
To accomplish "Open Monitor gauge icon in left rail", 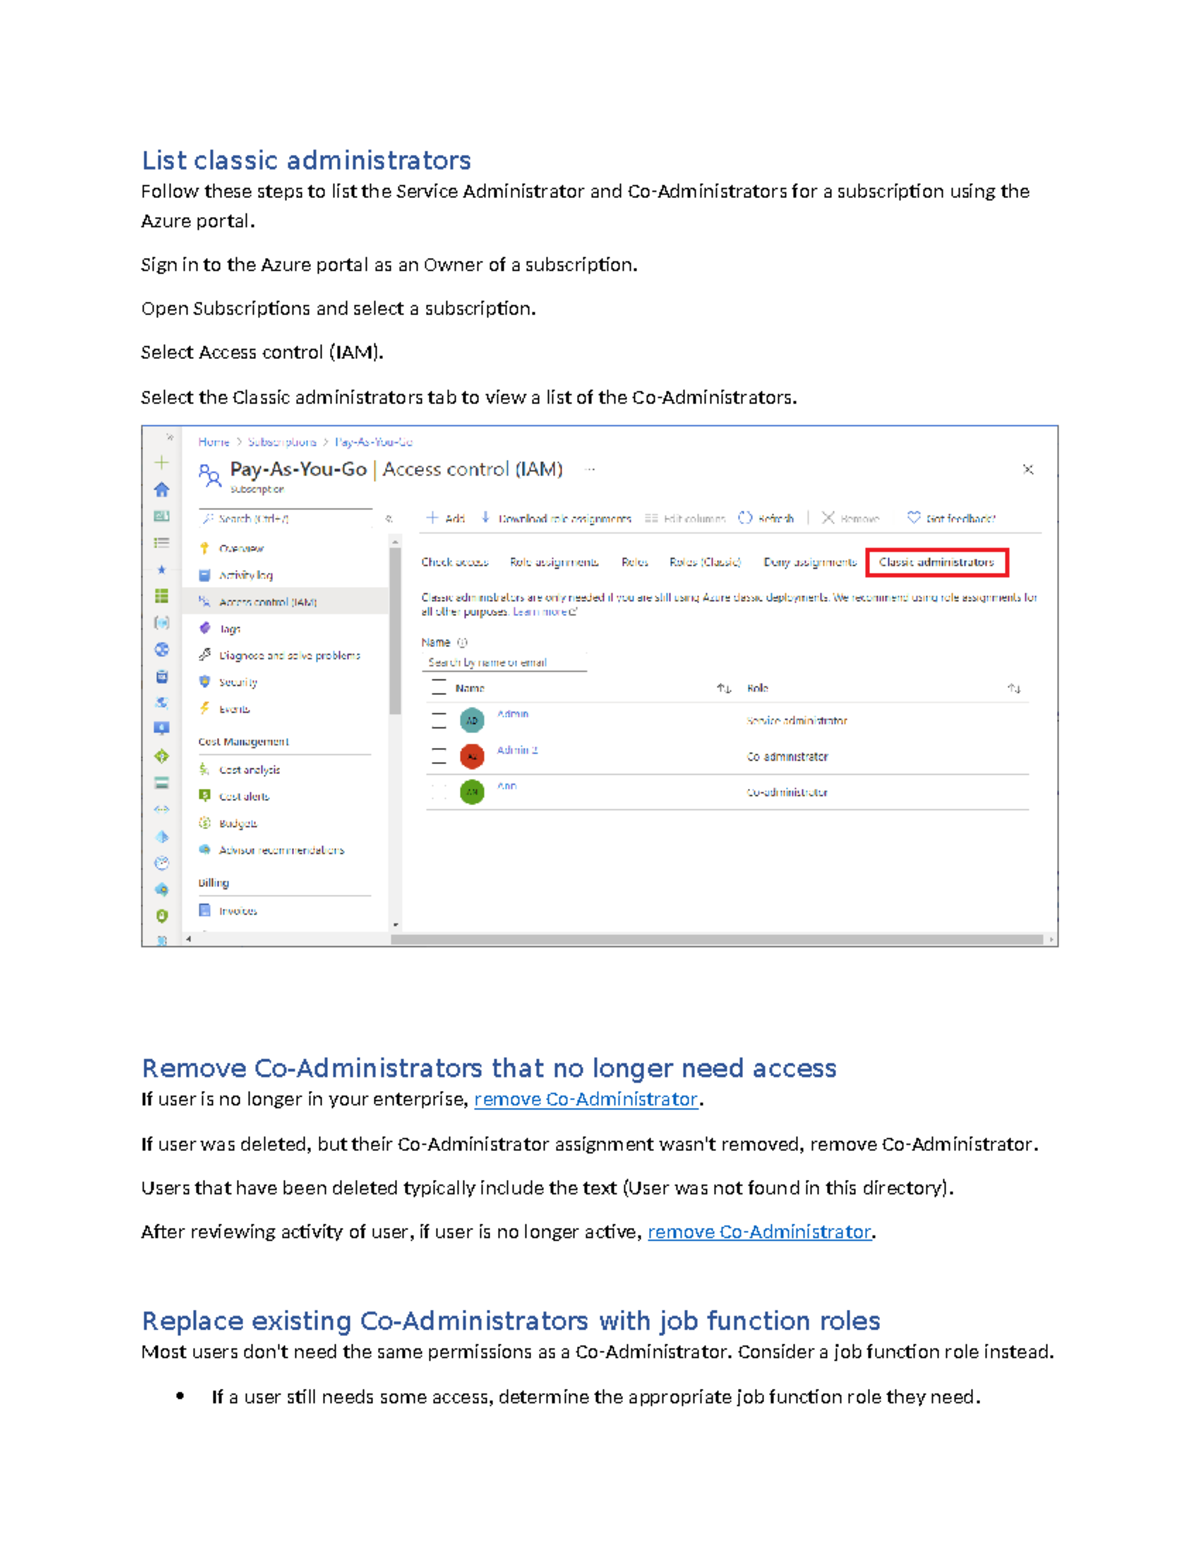I will point(162,863).
